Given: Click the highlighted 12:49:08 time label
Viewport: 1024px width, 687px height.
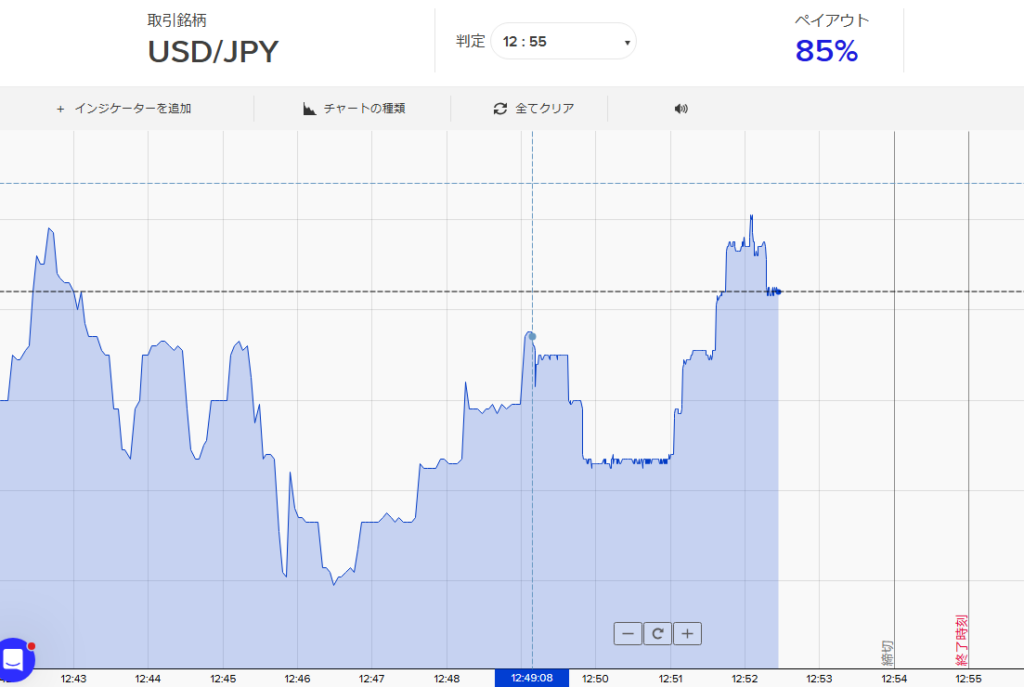Looking at the screenshot, I should (x=531, y=678).
